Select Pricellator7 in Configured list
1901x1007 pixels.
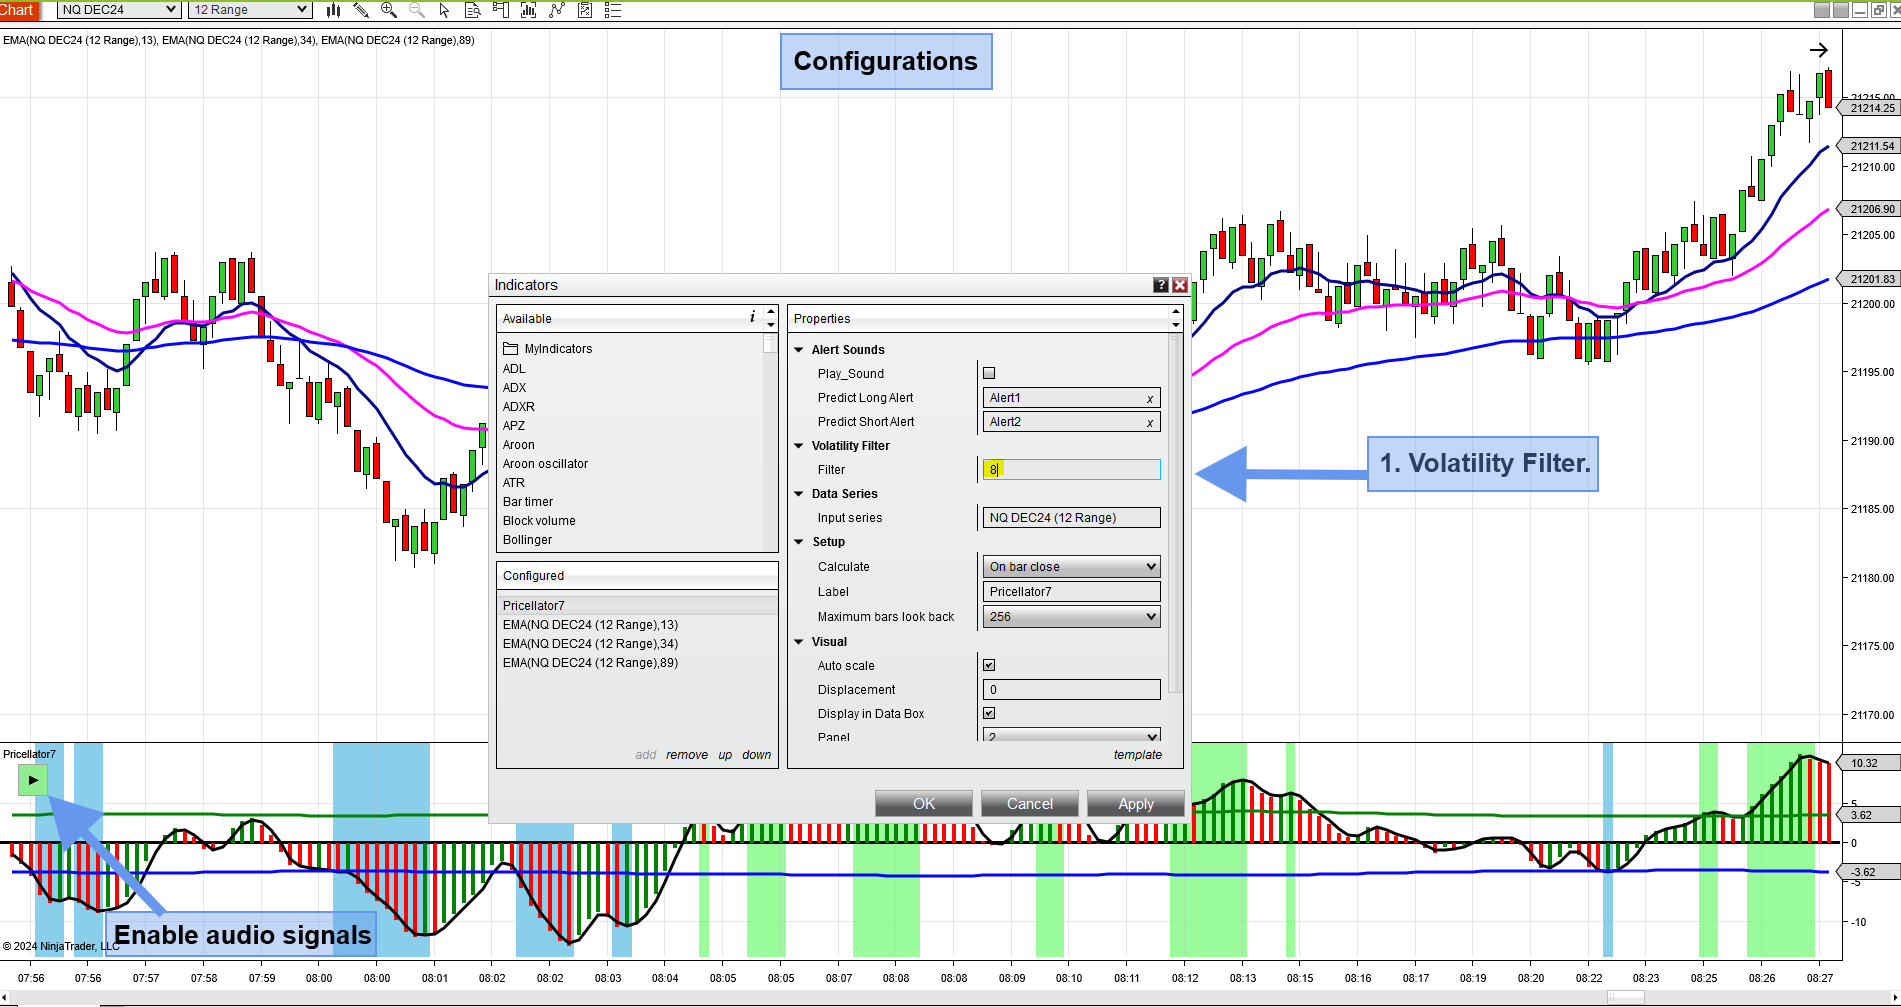click(x=637, y=606)
